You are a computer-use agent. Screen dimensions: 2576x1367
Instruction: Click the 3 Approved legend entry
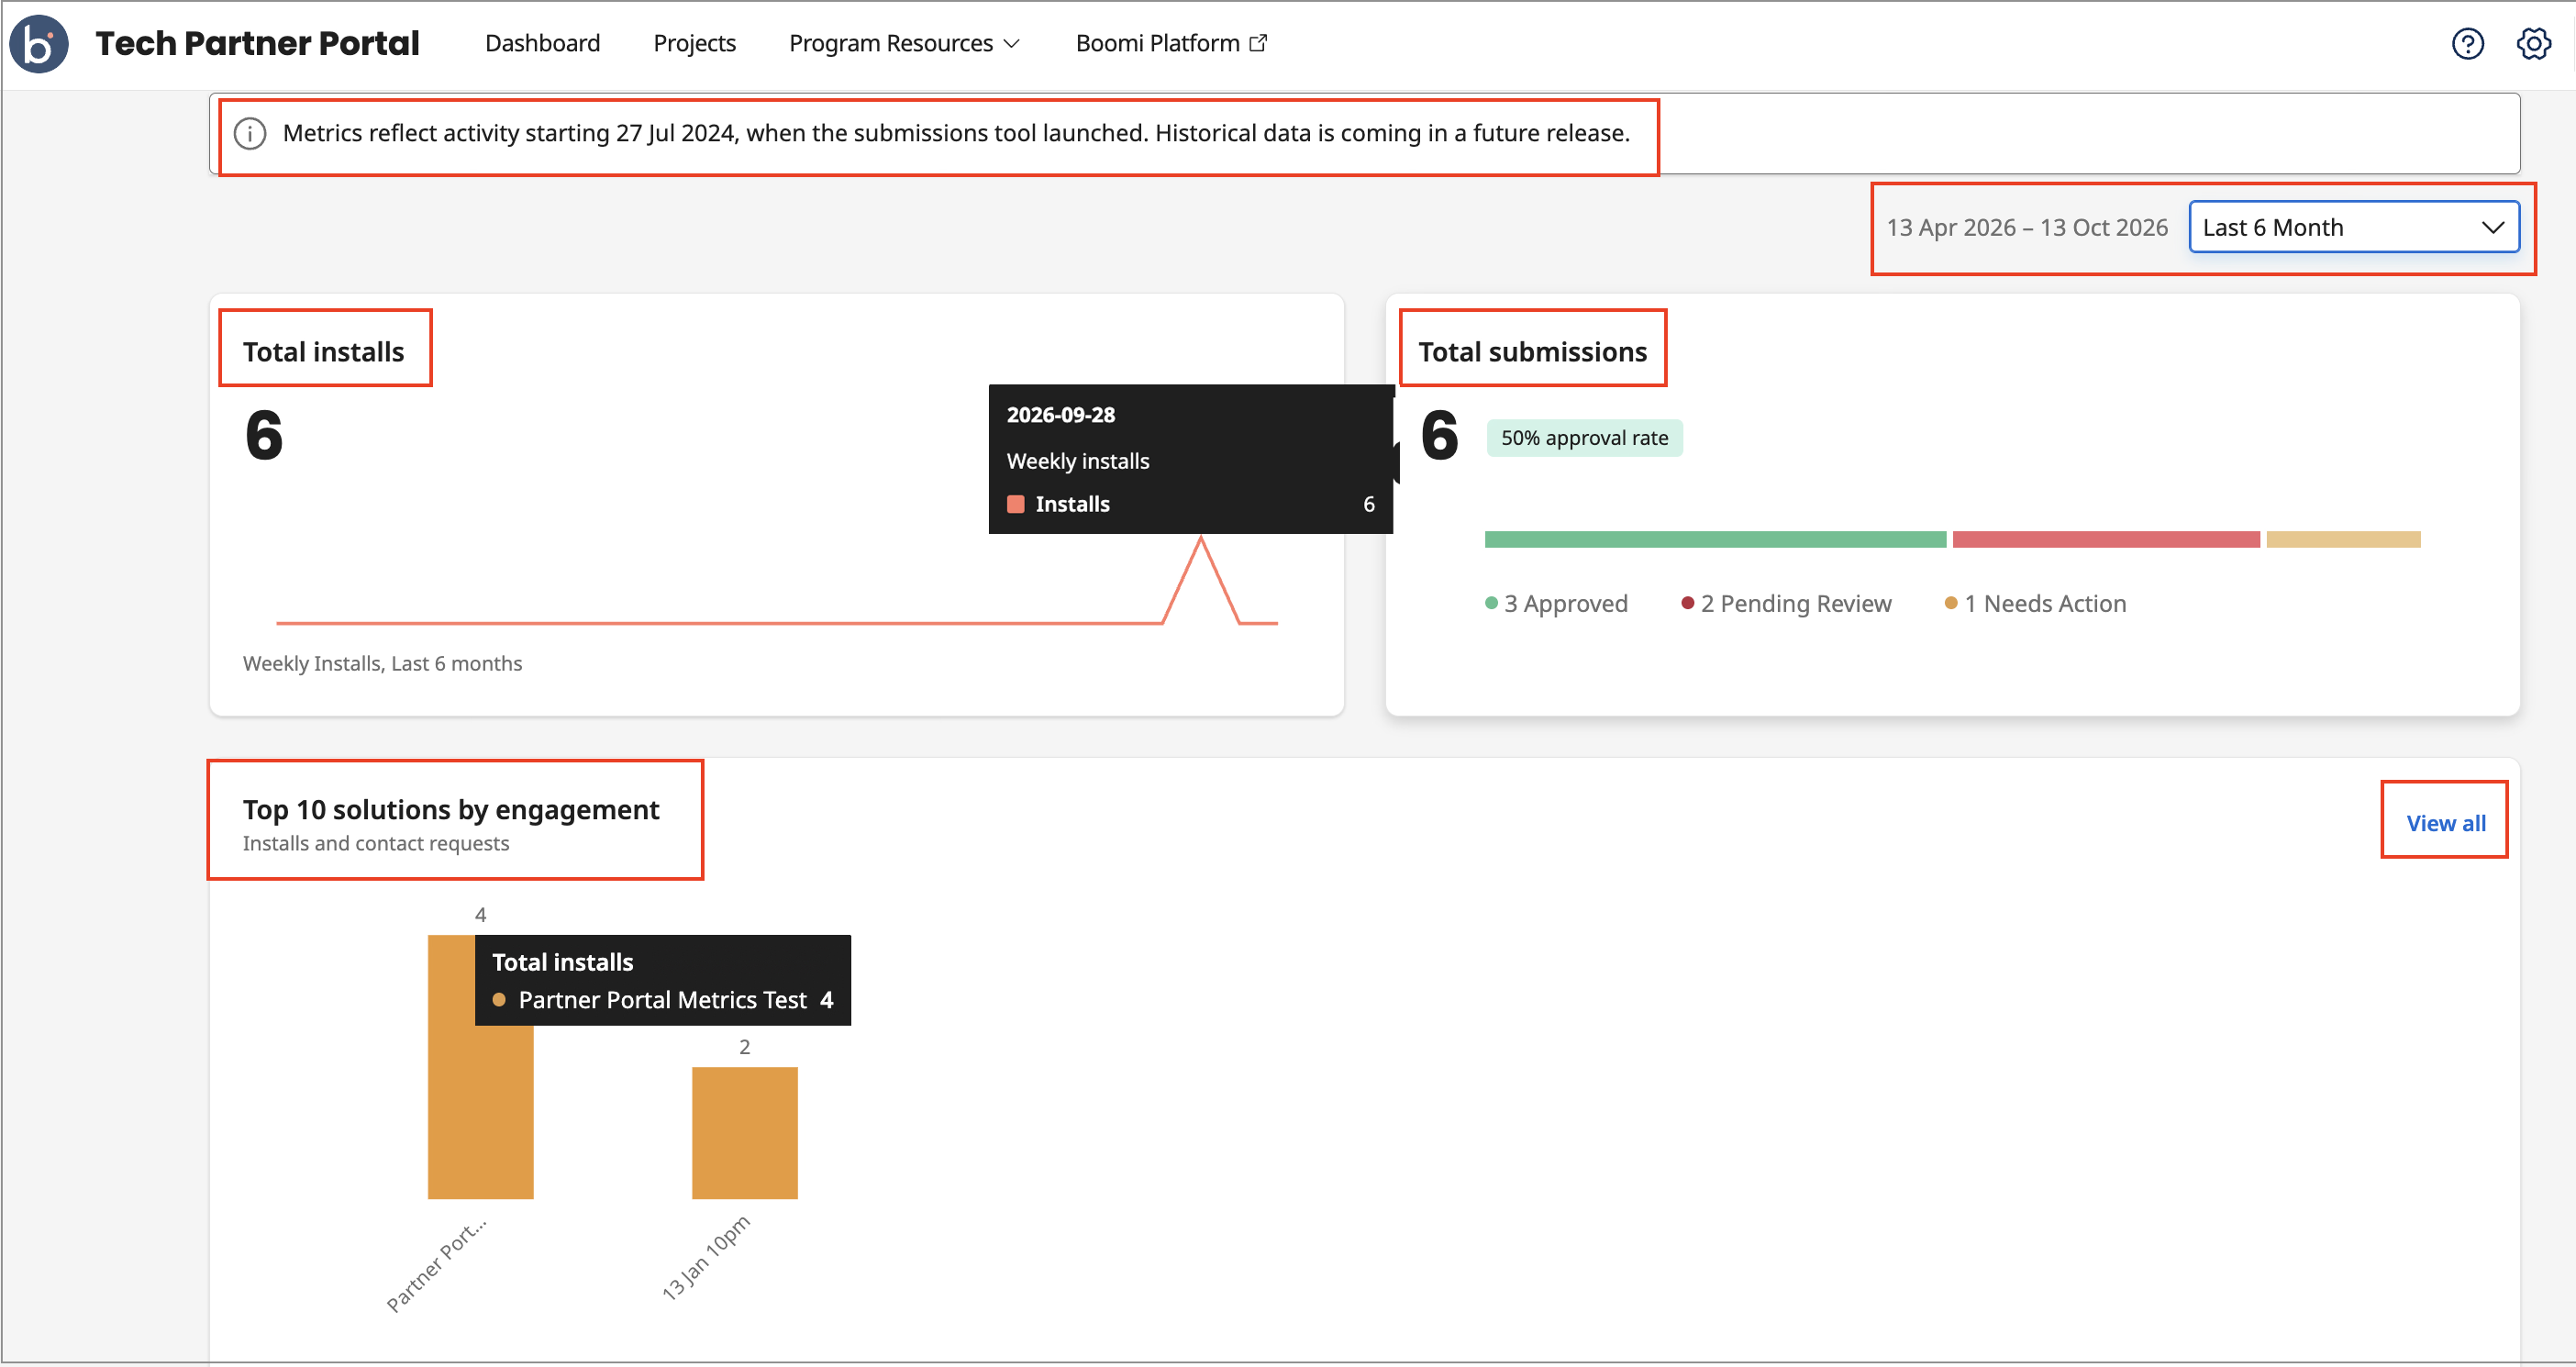point(1556,604)
